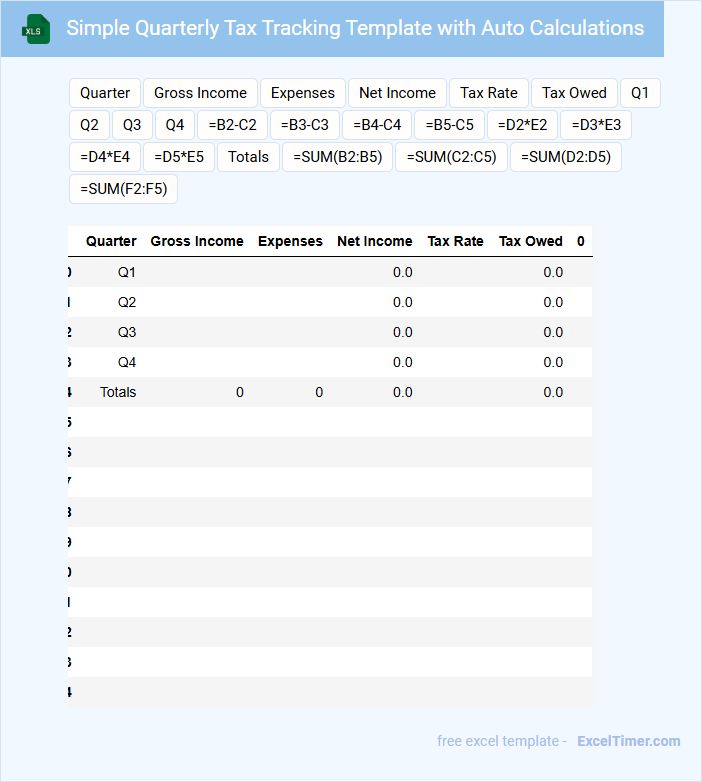Viewport: 702px width, 782px height.
Task: Click the Q2 tax rate cell
Action: pyautogui.click(x=455, y=302)
